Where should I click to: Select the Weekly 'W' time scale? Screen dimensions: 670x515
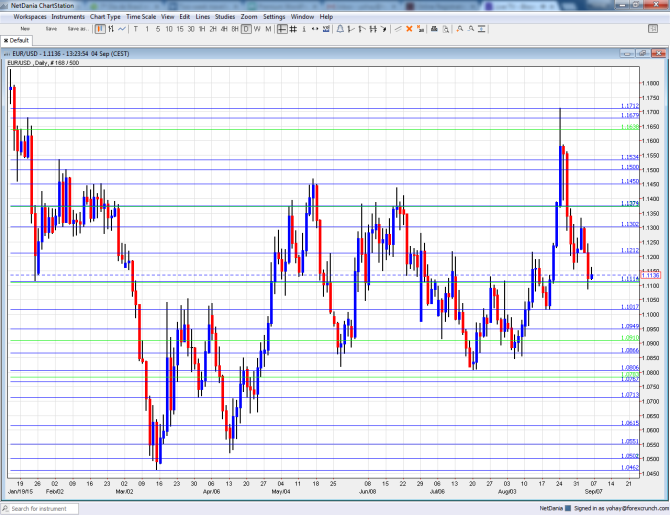257,29
